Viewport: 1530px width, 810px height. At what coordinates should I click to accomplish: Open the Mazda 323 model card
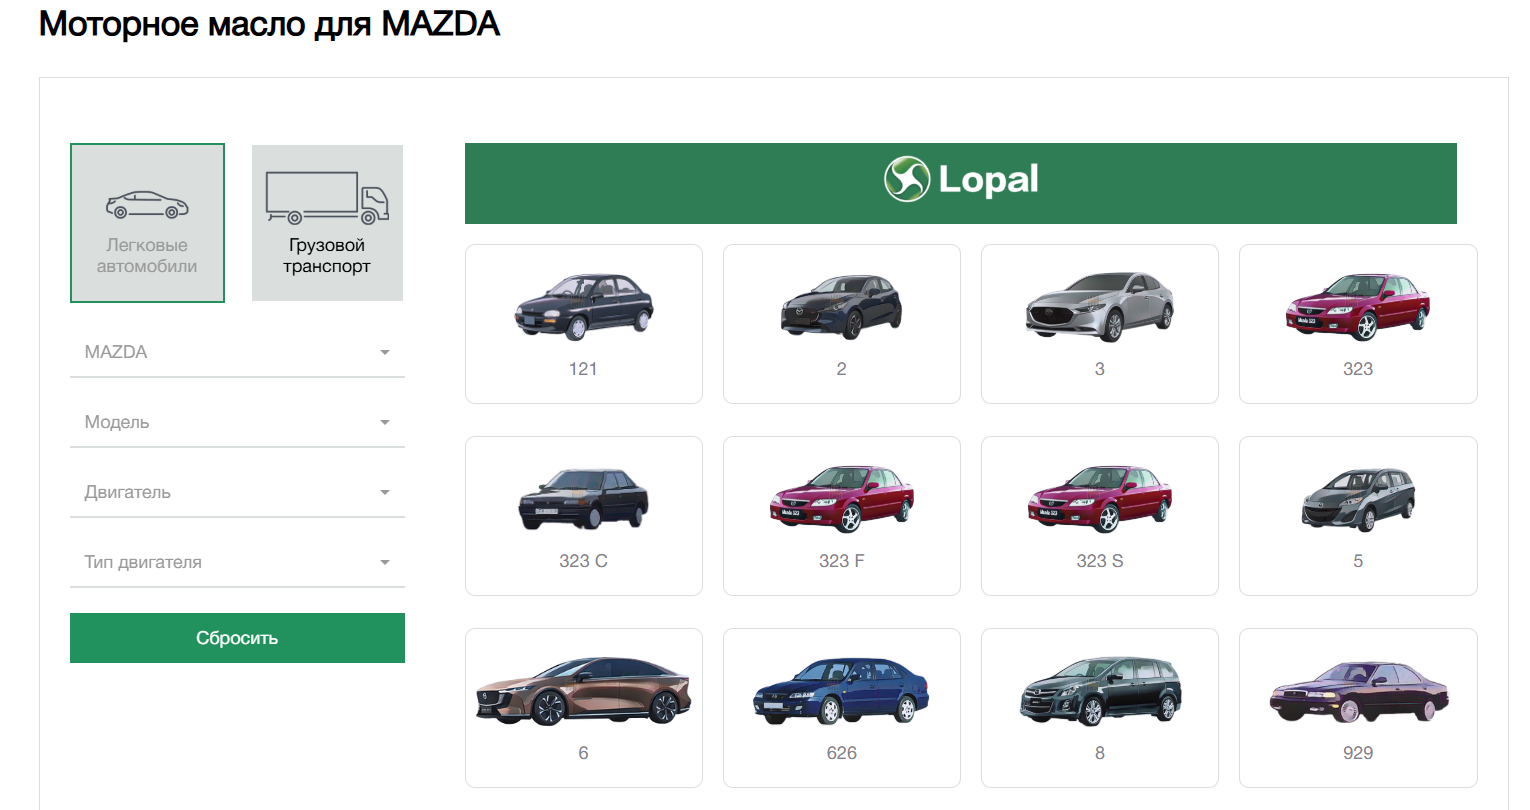tap(1358, 324)
